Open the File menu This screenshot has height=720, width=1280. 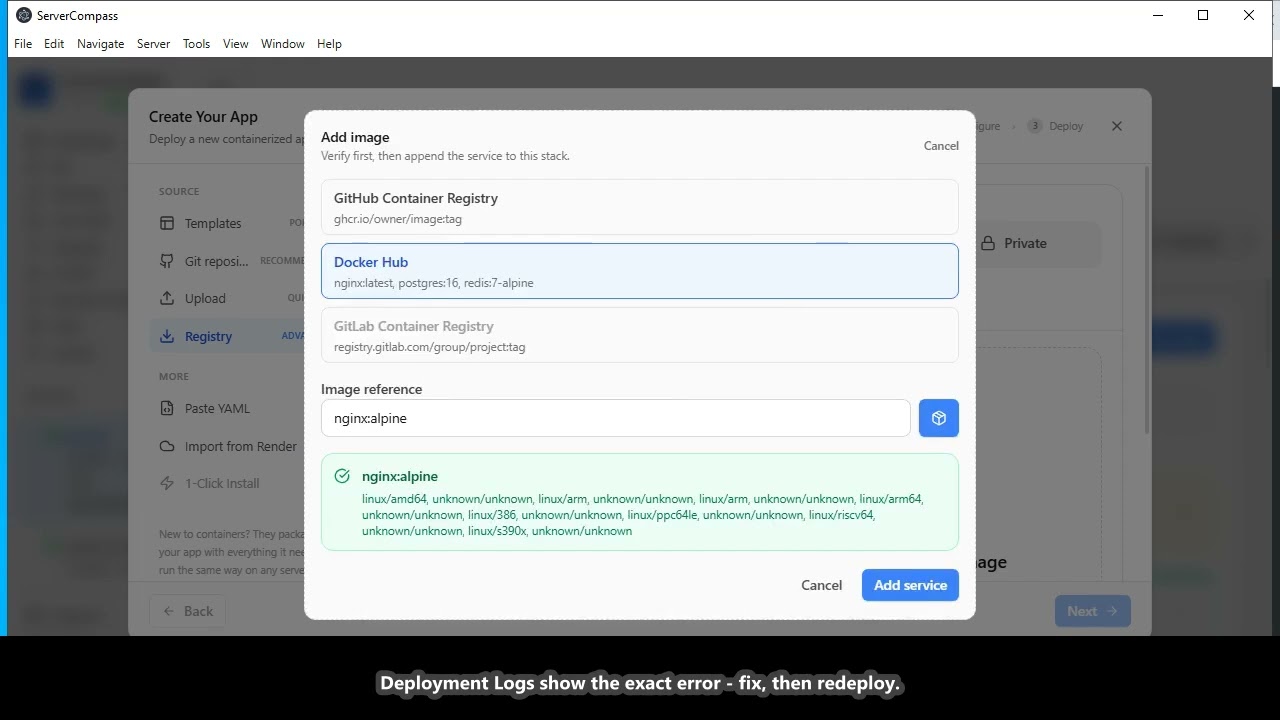click(x=23, y=44)
